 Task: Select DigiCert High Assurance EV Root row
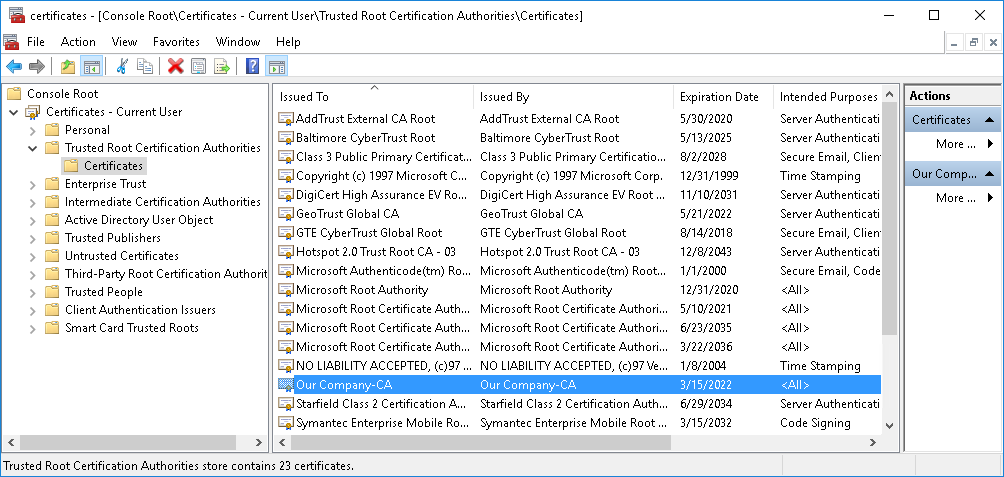coord(579,195)
